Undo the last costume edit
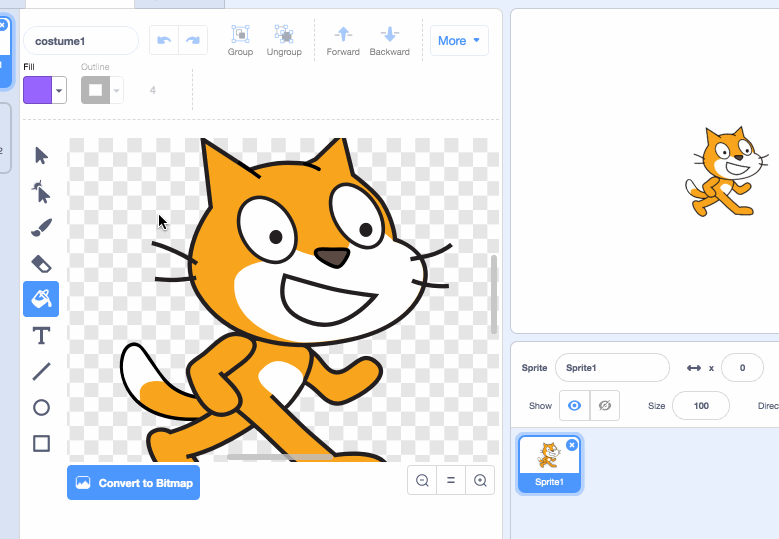Viewport: 779px width, 539px height. [x=164, y=40]
